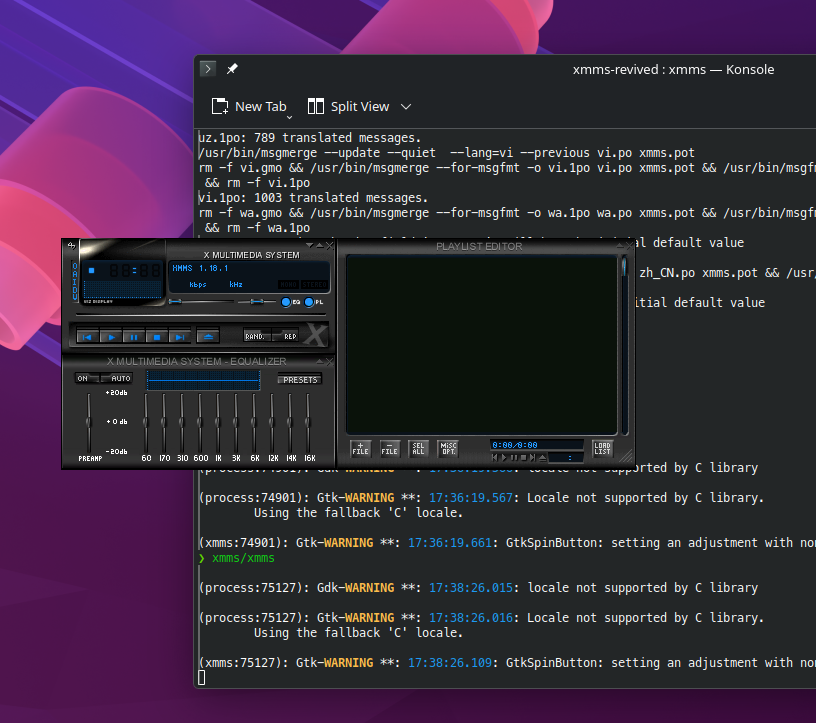This screenshot has height=723, width=816.
Task: Click the SEL ALL playlist button
Action: pos(418,449)
